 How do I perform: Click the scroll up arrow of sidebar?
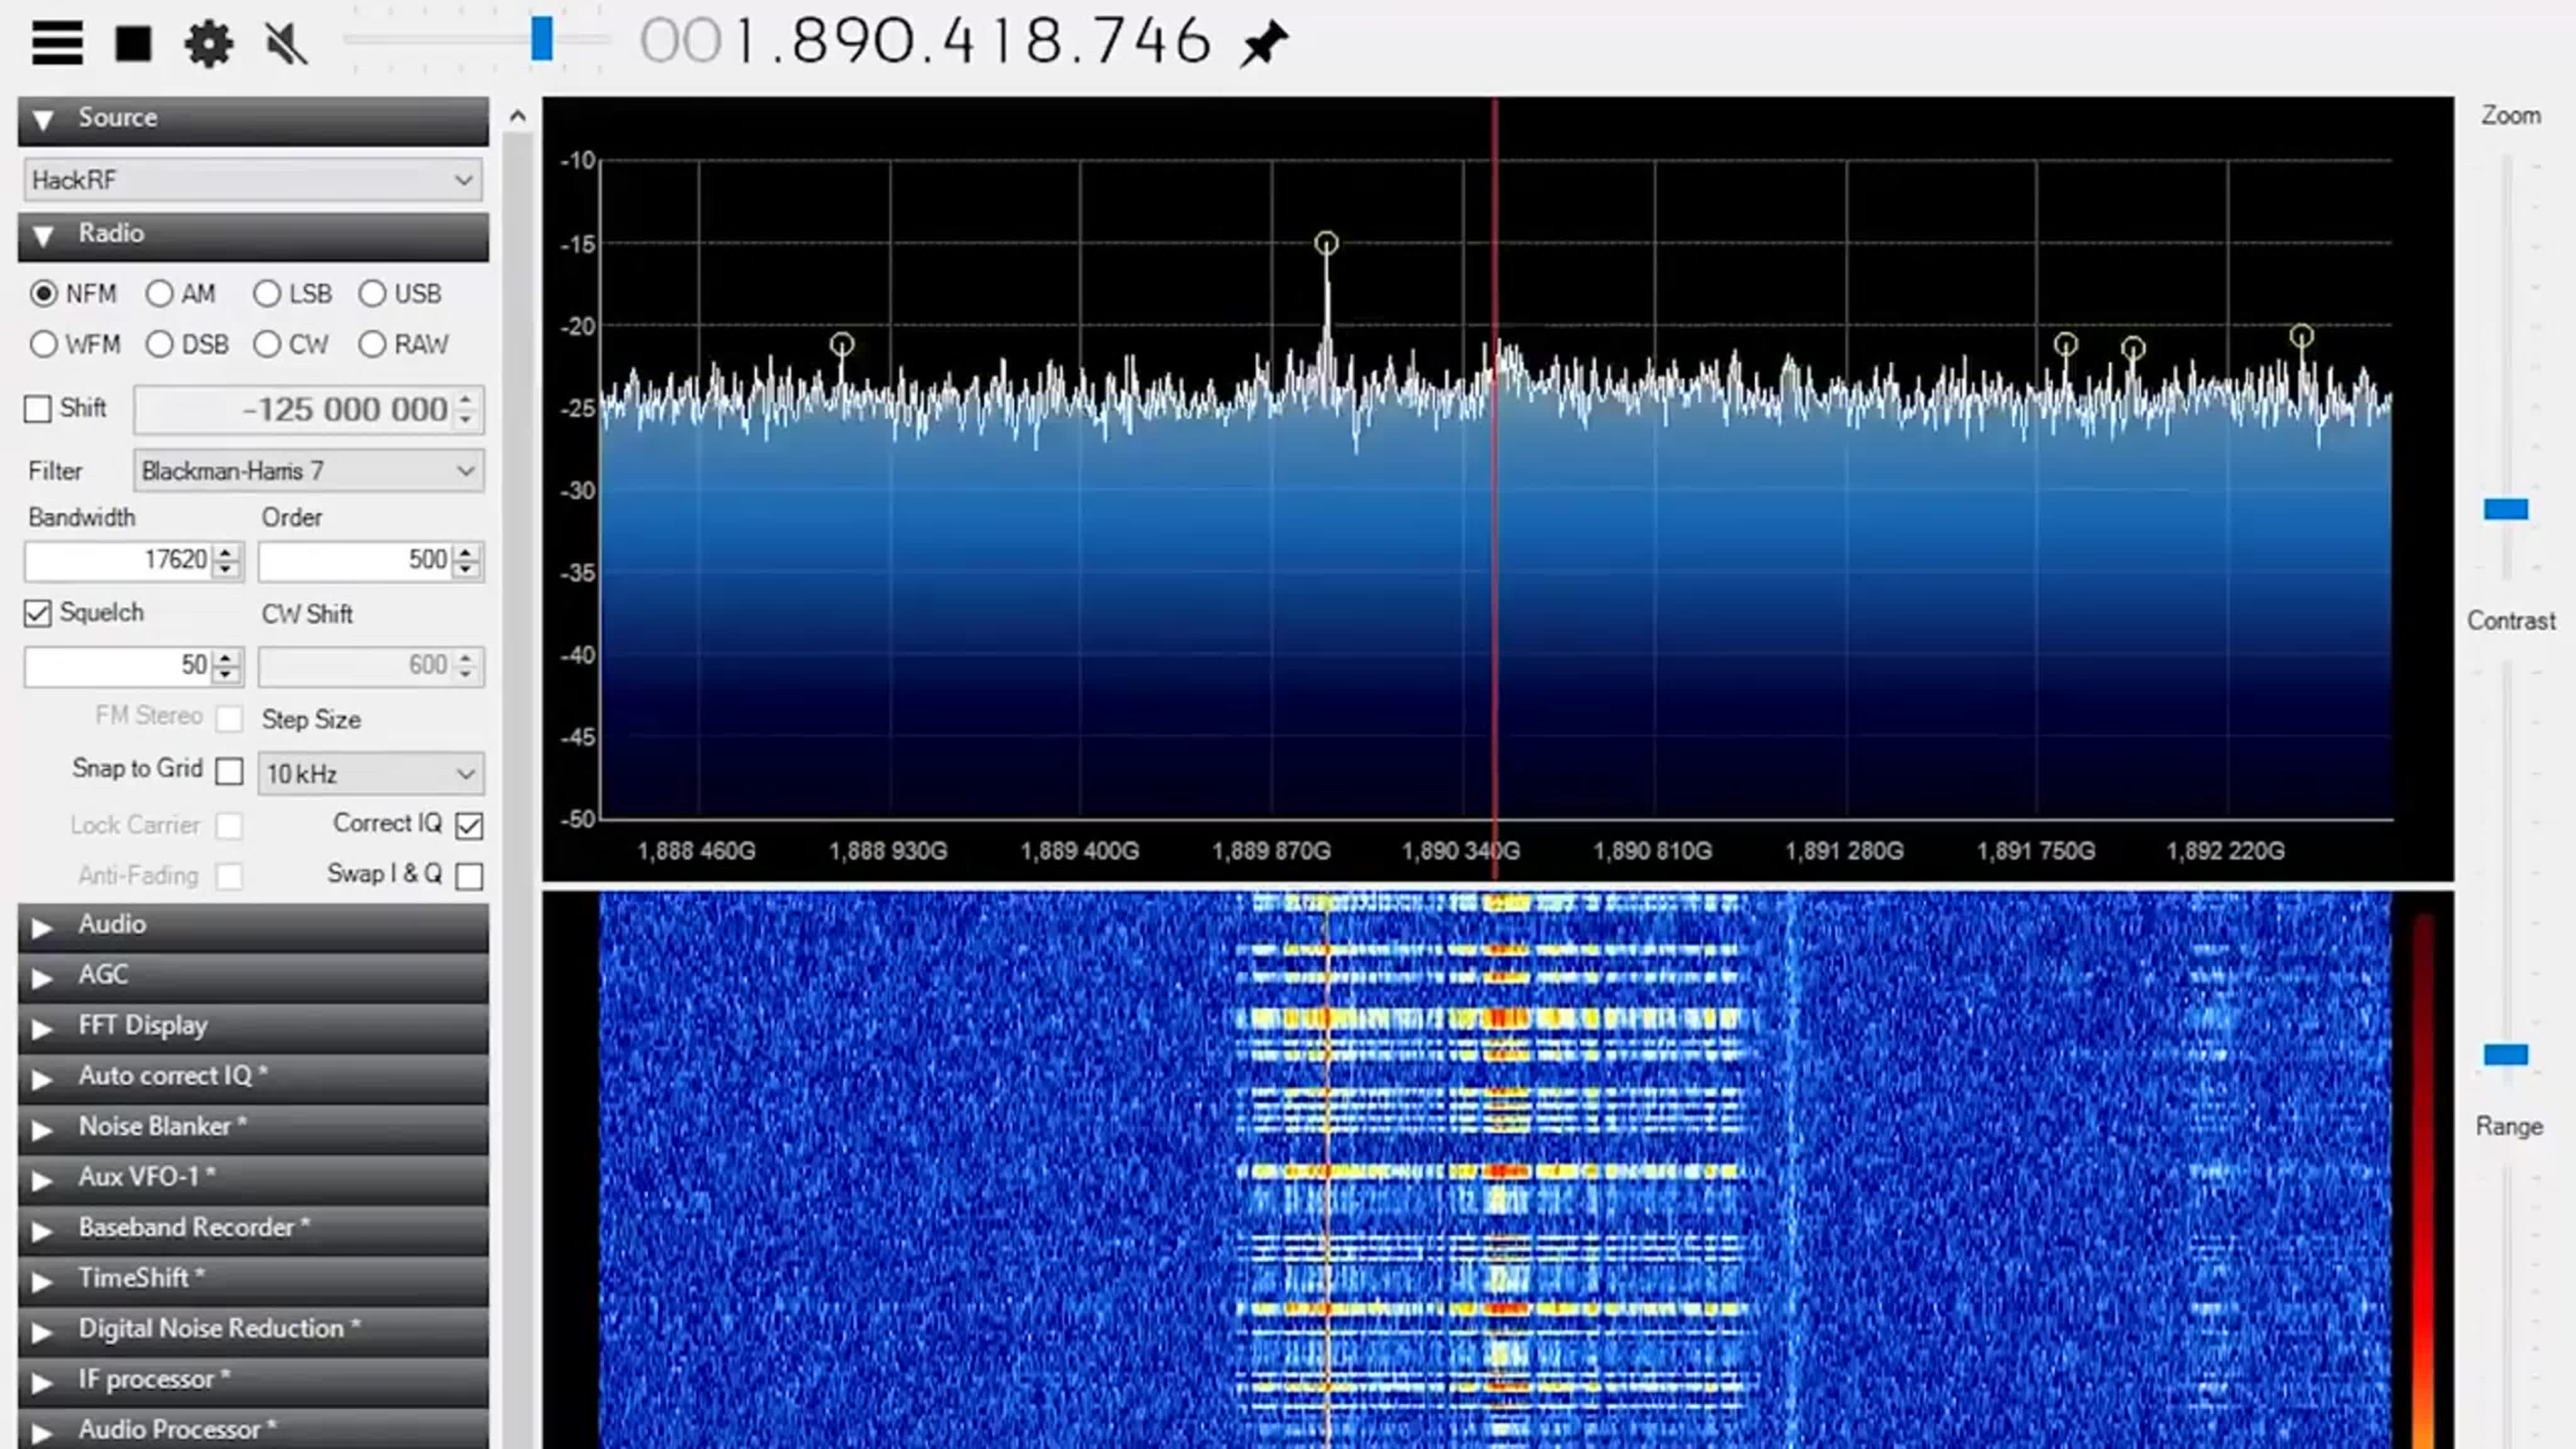pyautogui.click(x=517, y=117)
